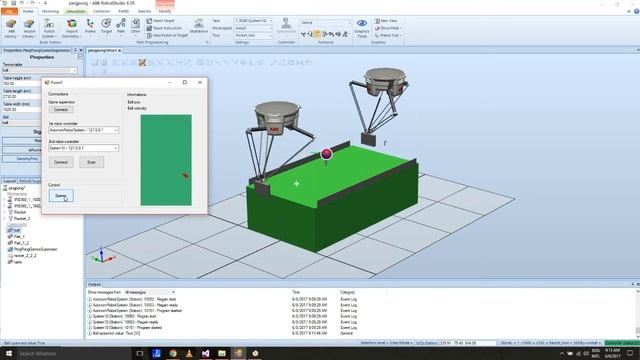Click the green table preview in Form1
The width and height of the screenshot is (640, 360).
(x=166, y=160)
